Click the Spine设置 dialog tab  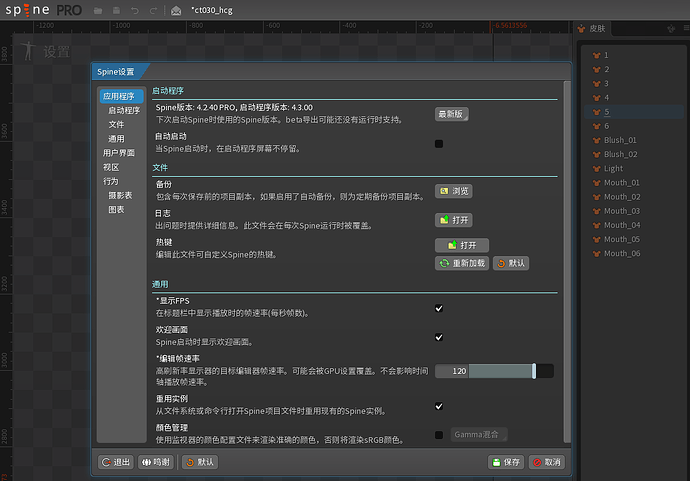117,72
